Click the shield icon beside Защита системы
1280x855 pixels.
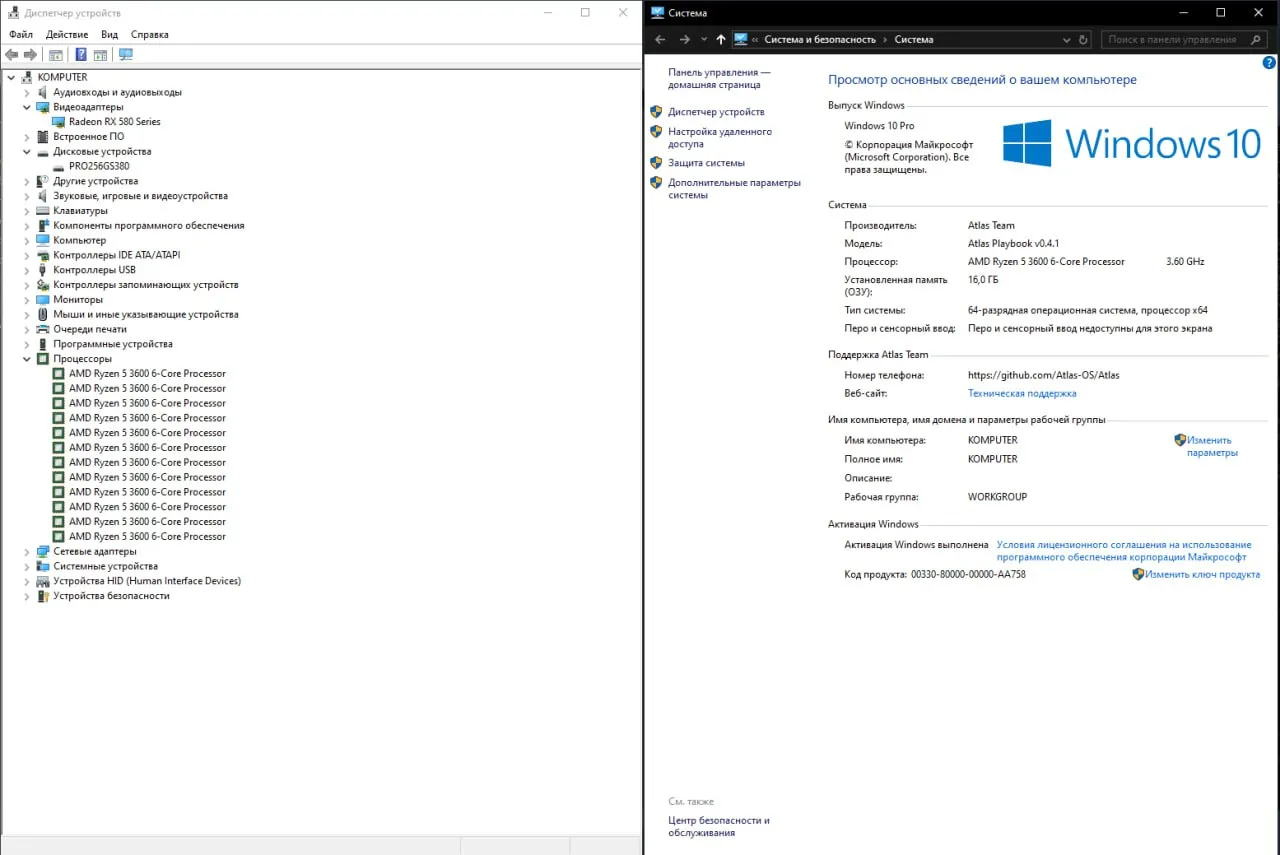pos(656,163)
